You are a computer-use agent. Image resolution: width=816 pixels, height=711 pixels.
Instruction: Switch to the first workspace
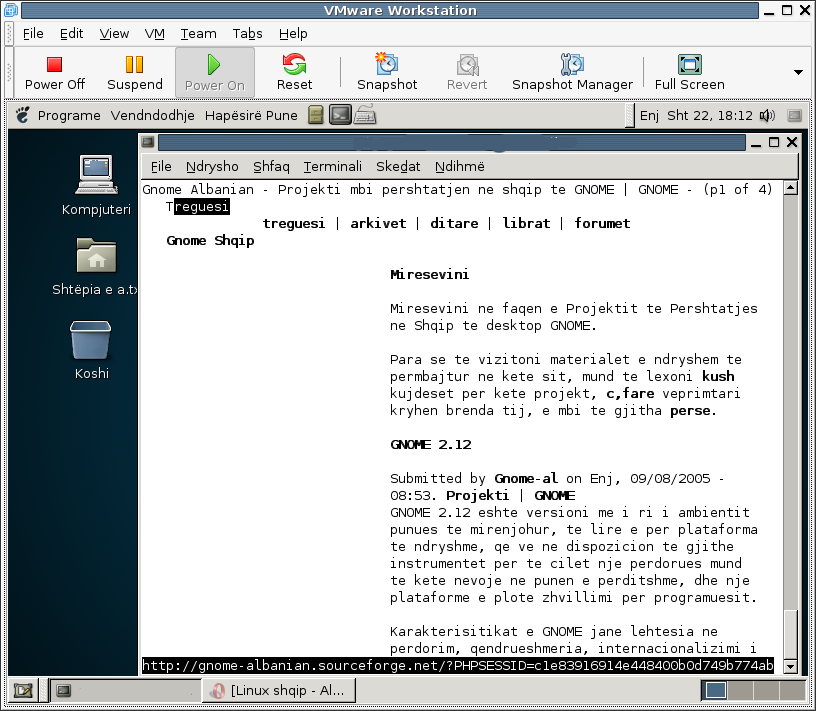pos(714,691)
